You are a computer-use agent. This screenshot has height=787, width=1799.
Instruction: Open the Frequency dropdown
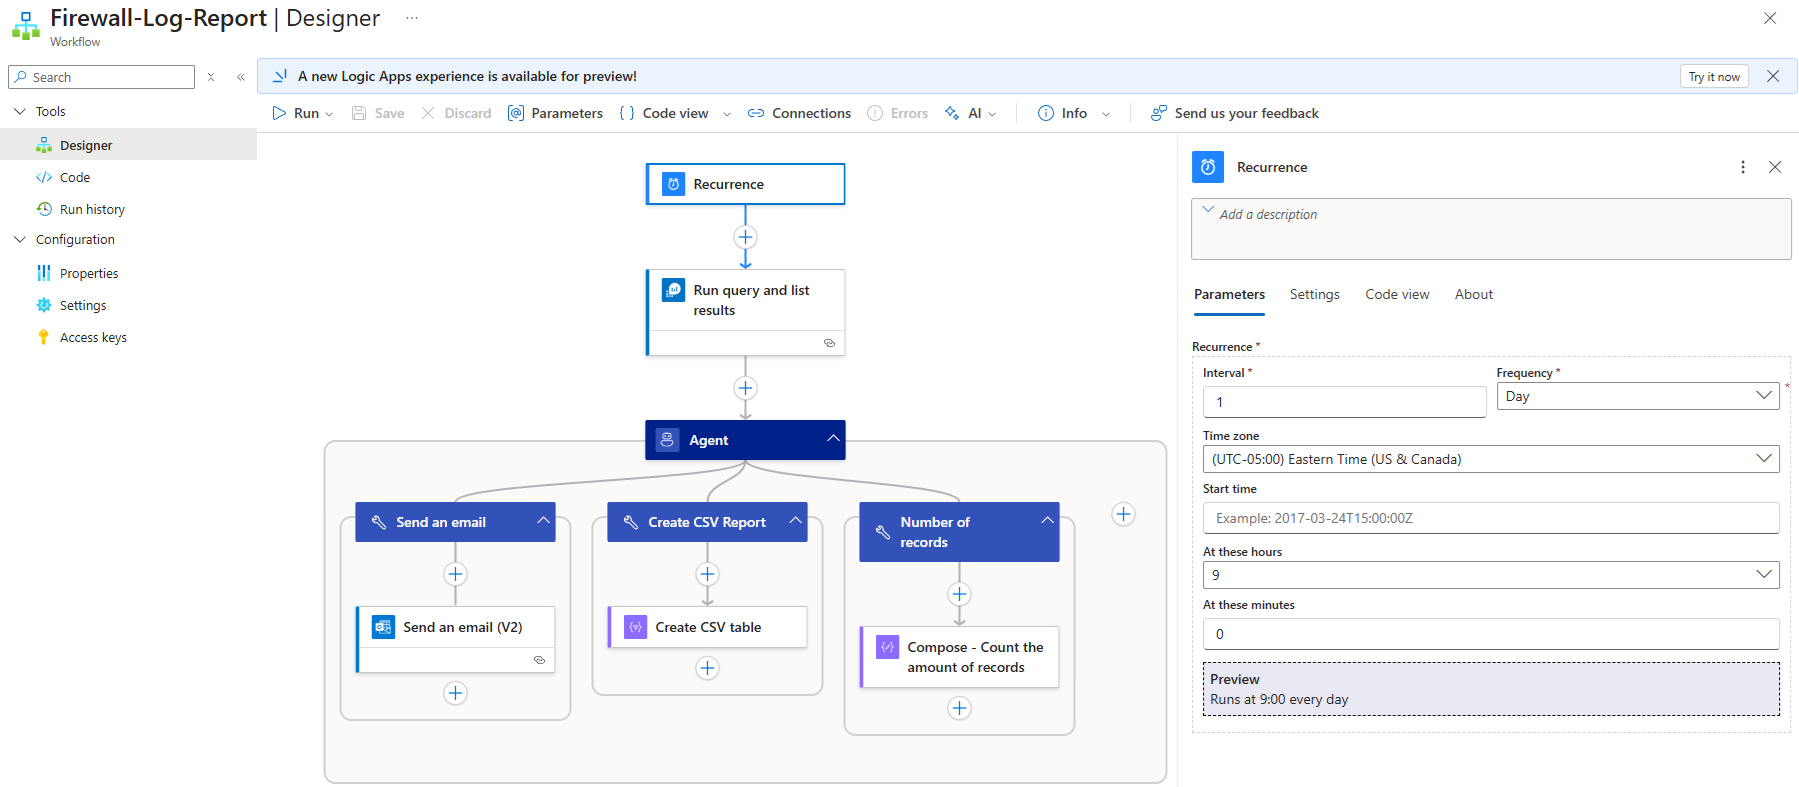1637,396
